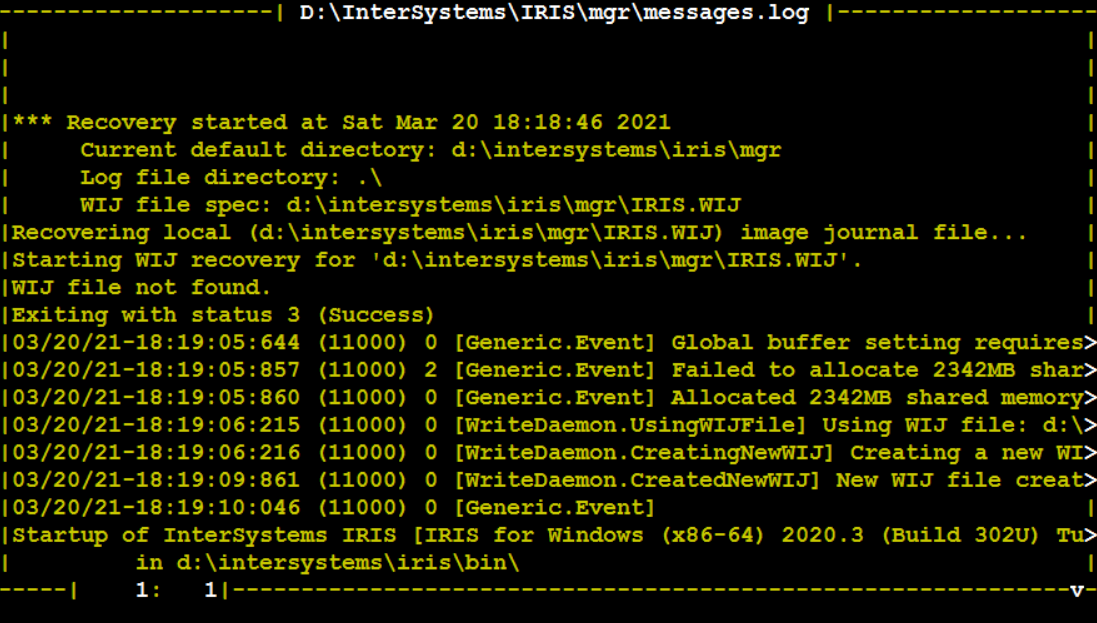The width and height of the screenshot is (1097, 623).
Task: Click the scroll-down 'v' marker at bottom right
Action: pos(1077,590)
